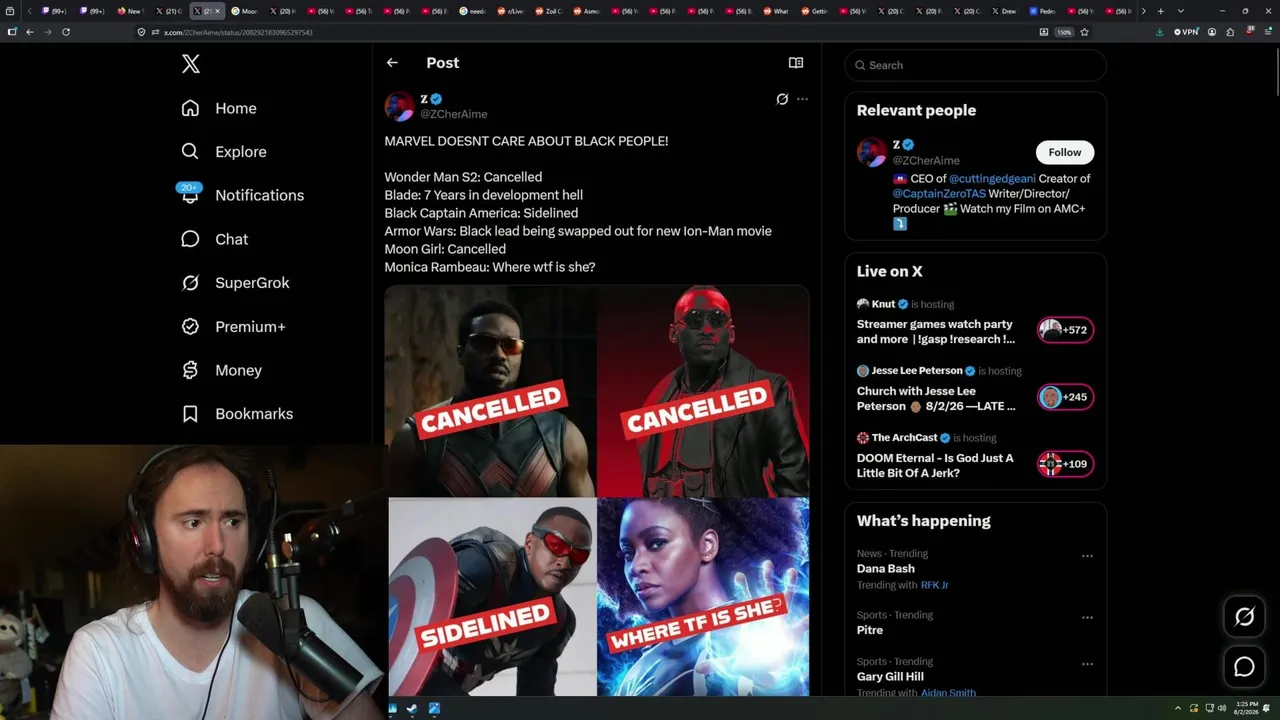Switch to the Zoil browser tab
1280x720 pixels.
(x=549, y=11)
